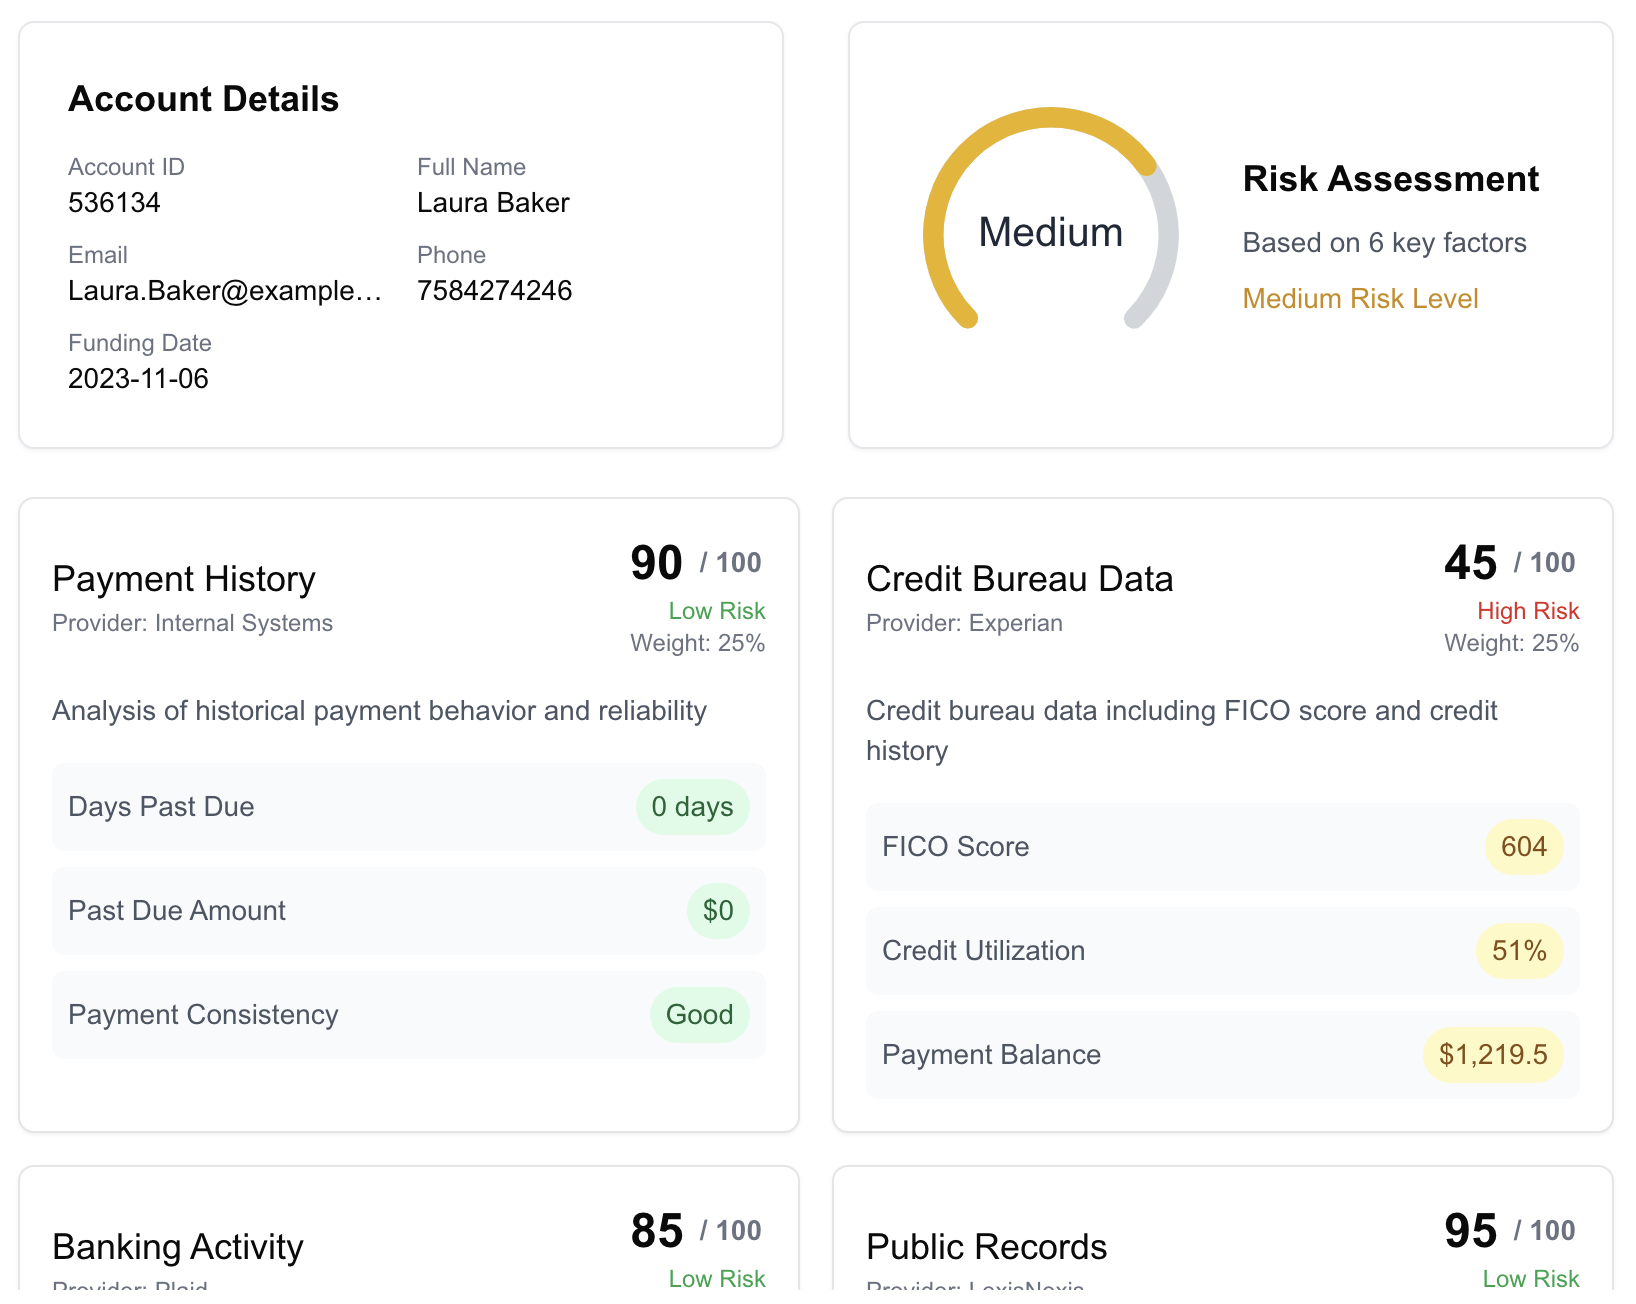Viewport: 1636px width, 1304px height.
Task: Click the Public Records score 95
Action: (x=1470, y=1231)
